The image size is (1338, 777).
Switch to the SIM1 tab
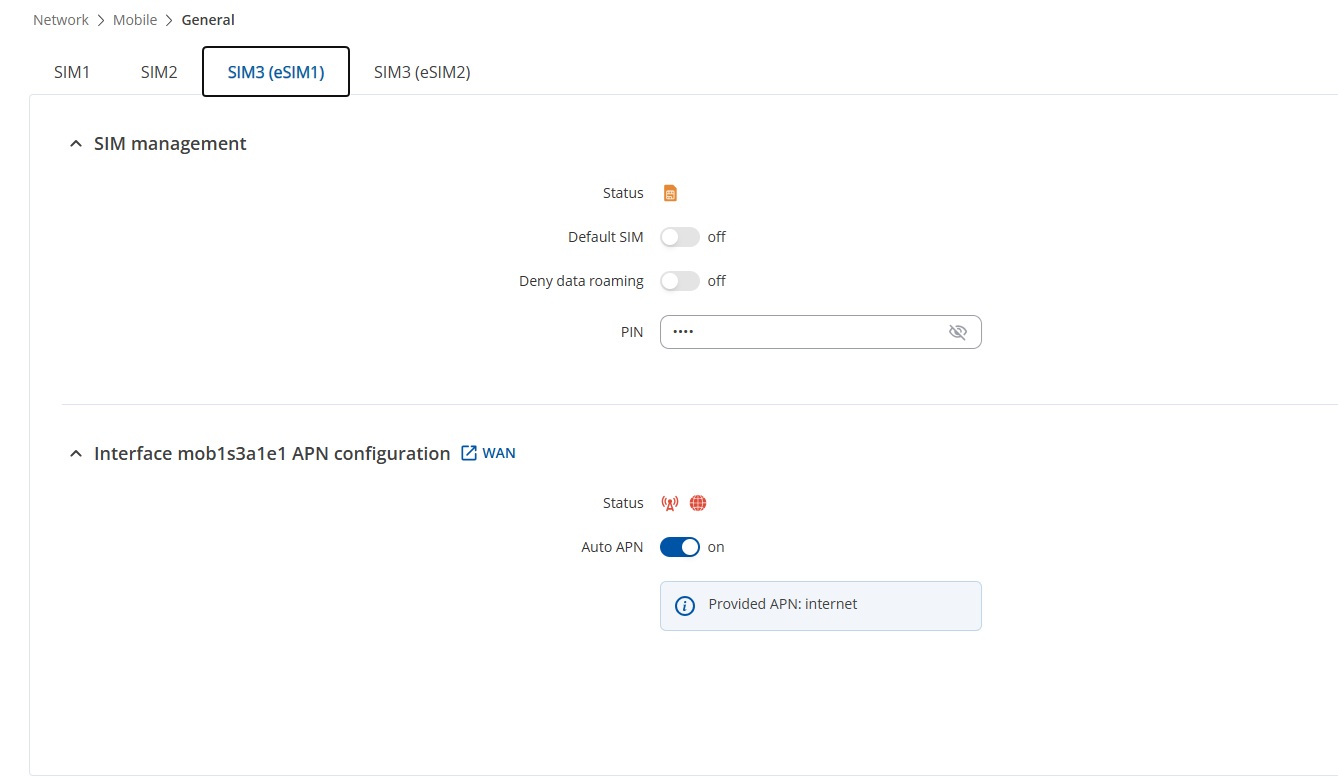pyautogui.click(x=72, y=72)
